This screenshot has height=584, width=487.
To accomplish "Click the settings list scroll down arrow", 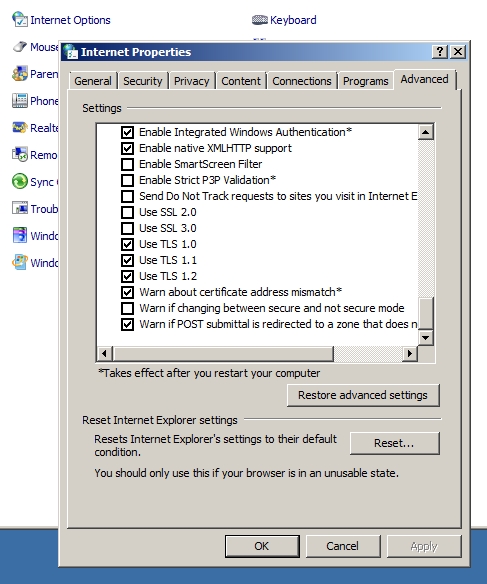I will 426,338.
